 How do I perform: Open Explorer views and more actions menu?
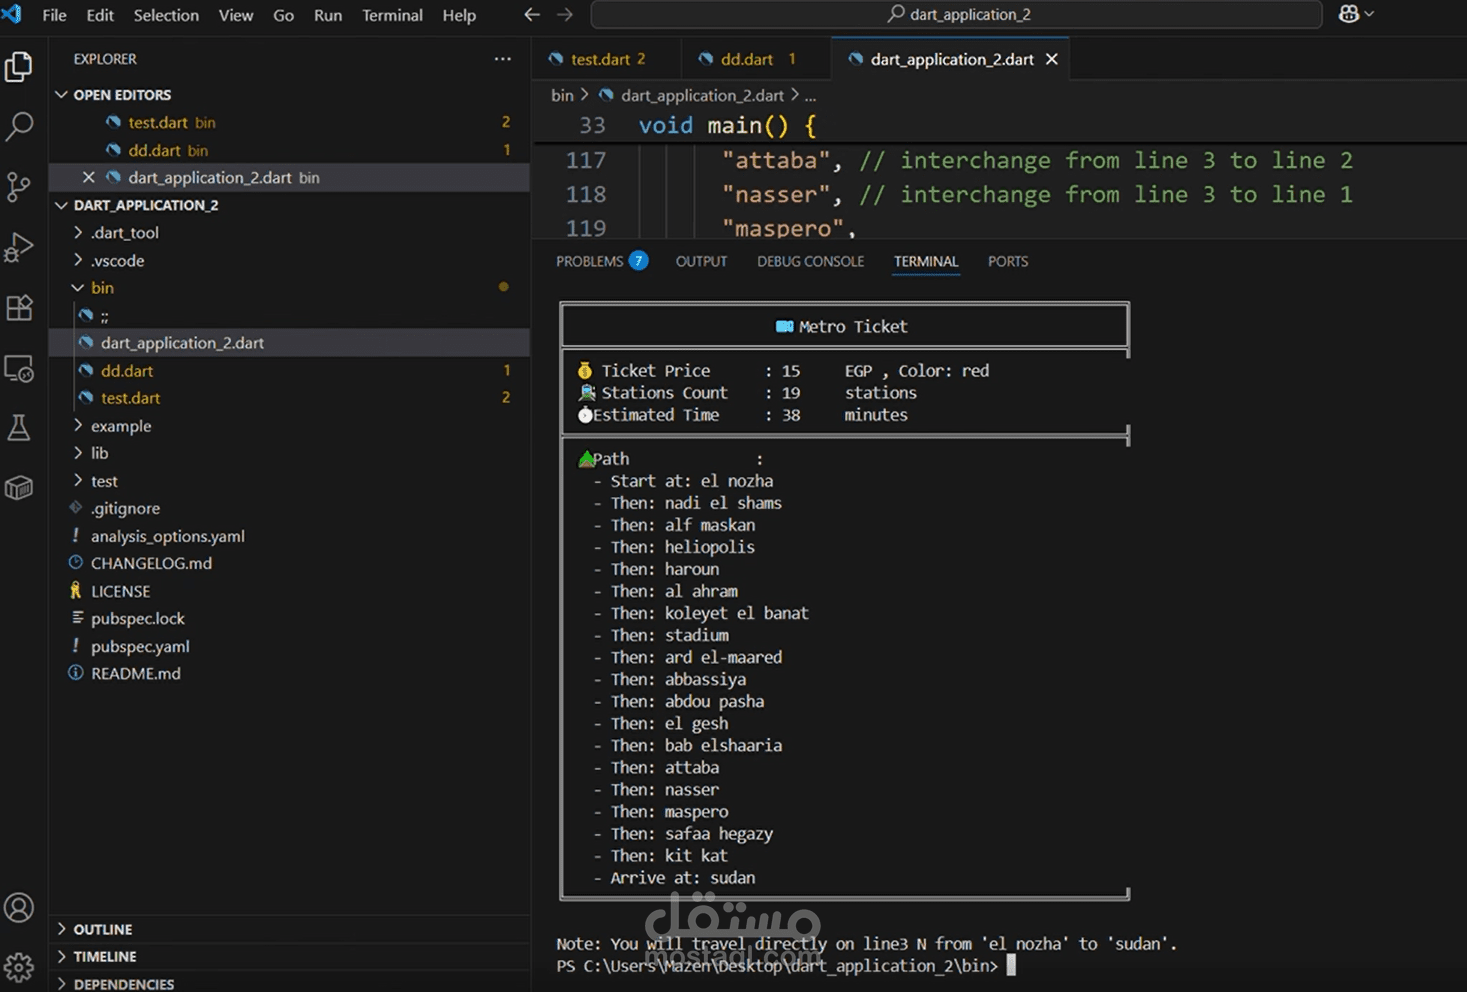(502, 59)
